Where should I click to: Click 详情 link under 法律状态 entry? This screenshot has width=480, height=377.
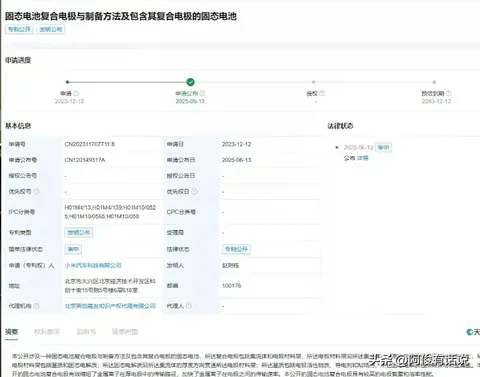click(363, 158)
